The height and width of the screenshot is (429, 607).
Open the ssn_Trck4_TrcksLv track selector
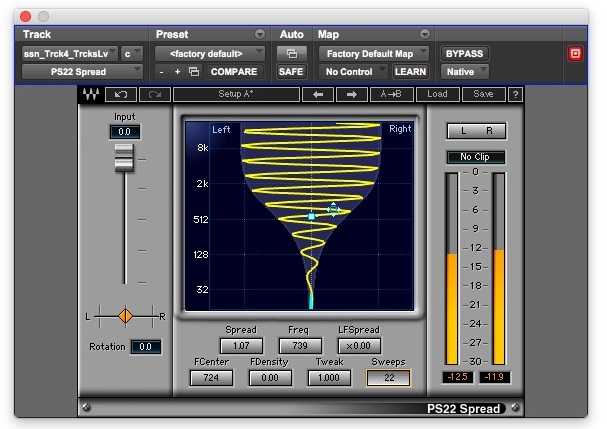[x=70, y=53]
